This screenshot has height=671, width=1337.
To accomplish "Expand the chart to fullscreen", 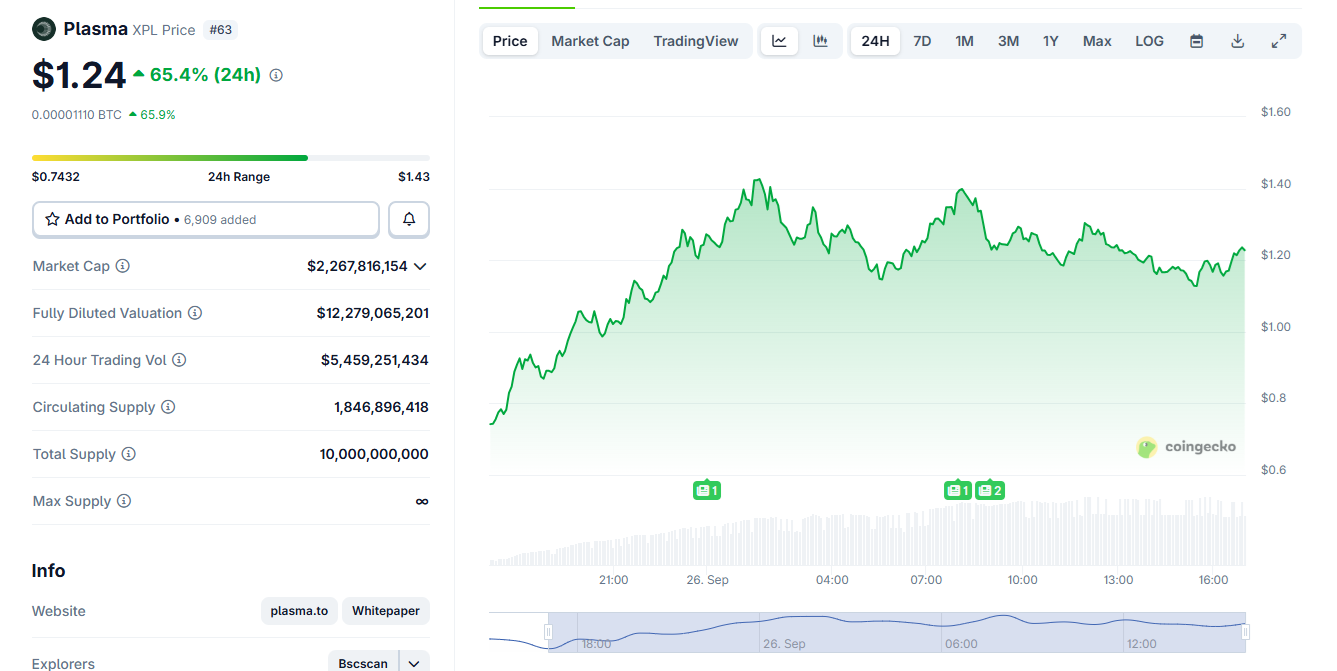I will 1278,40.
